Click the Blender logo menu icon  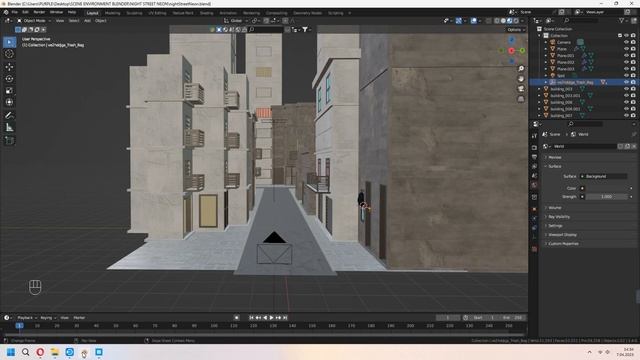point(6,12)
